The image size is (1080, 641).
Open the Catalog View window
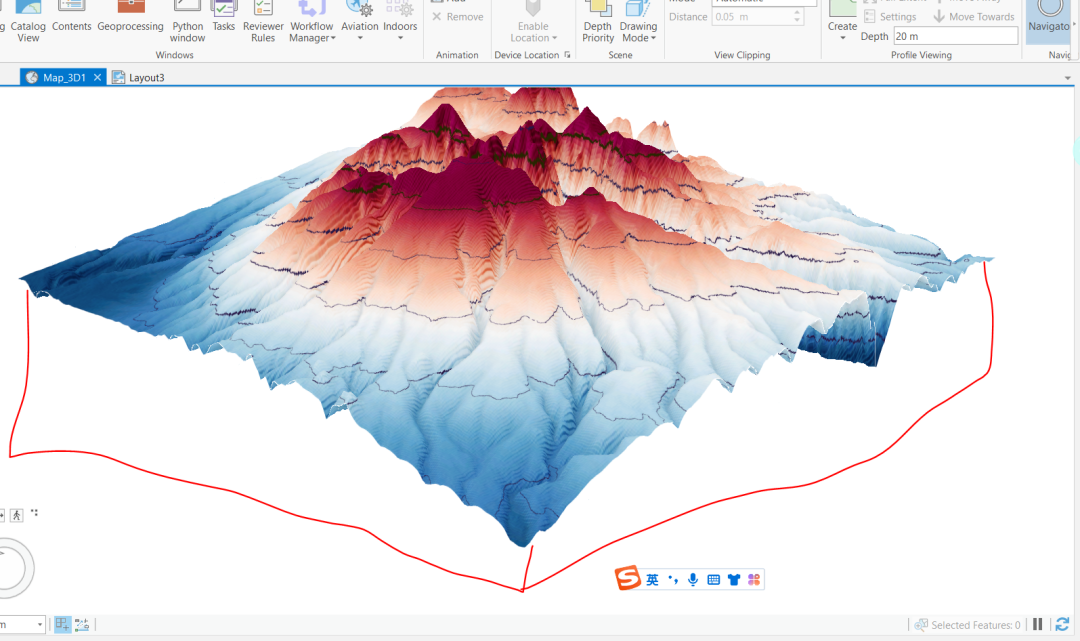click(x=28, y=21)
